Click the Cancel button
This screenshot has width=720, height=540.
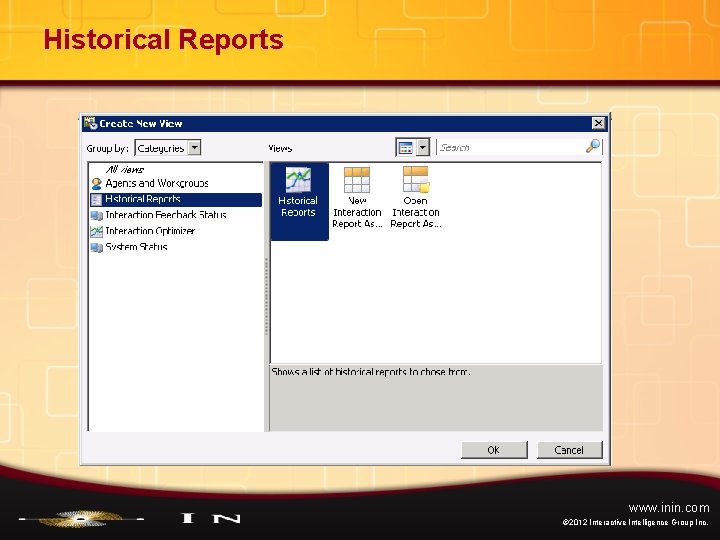569,450
